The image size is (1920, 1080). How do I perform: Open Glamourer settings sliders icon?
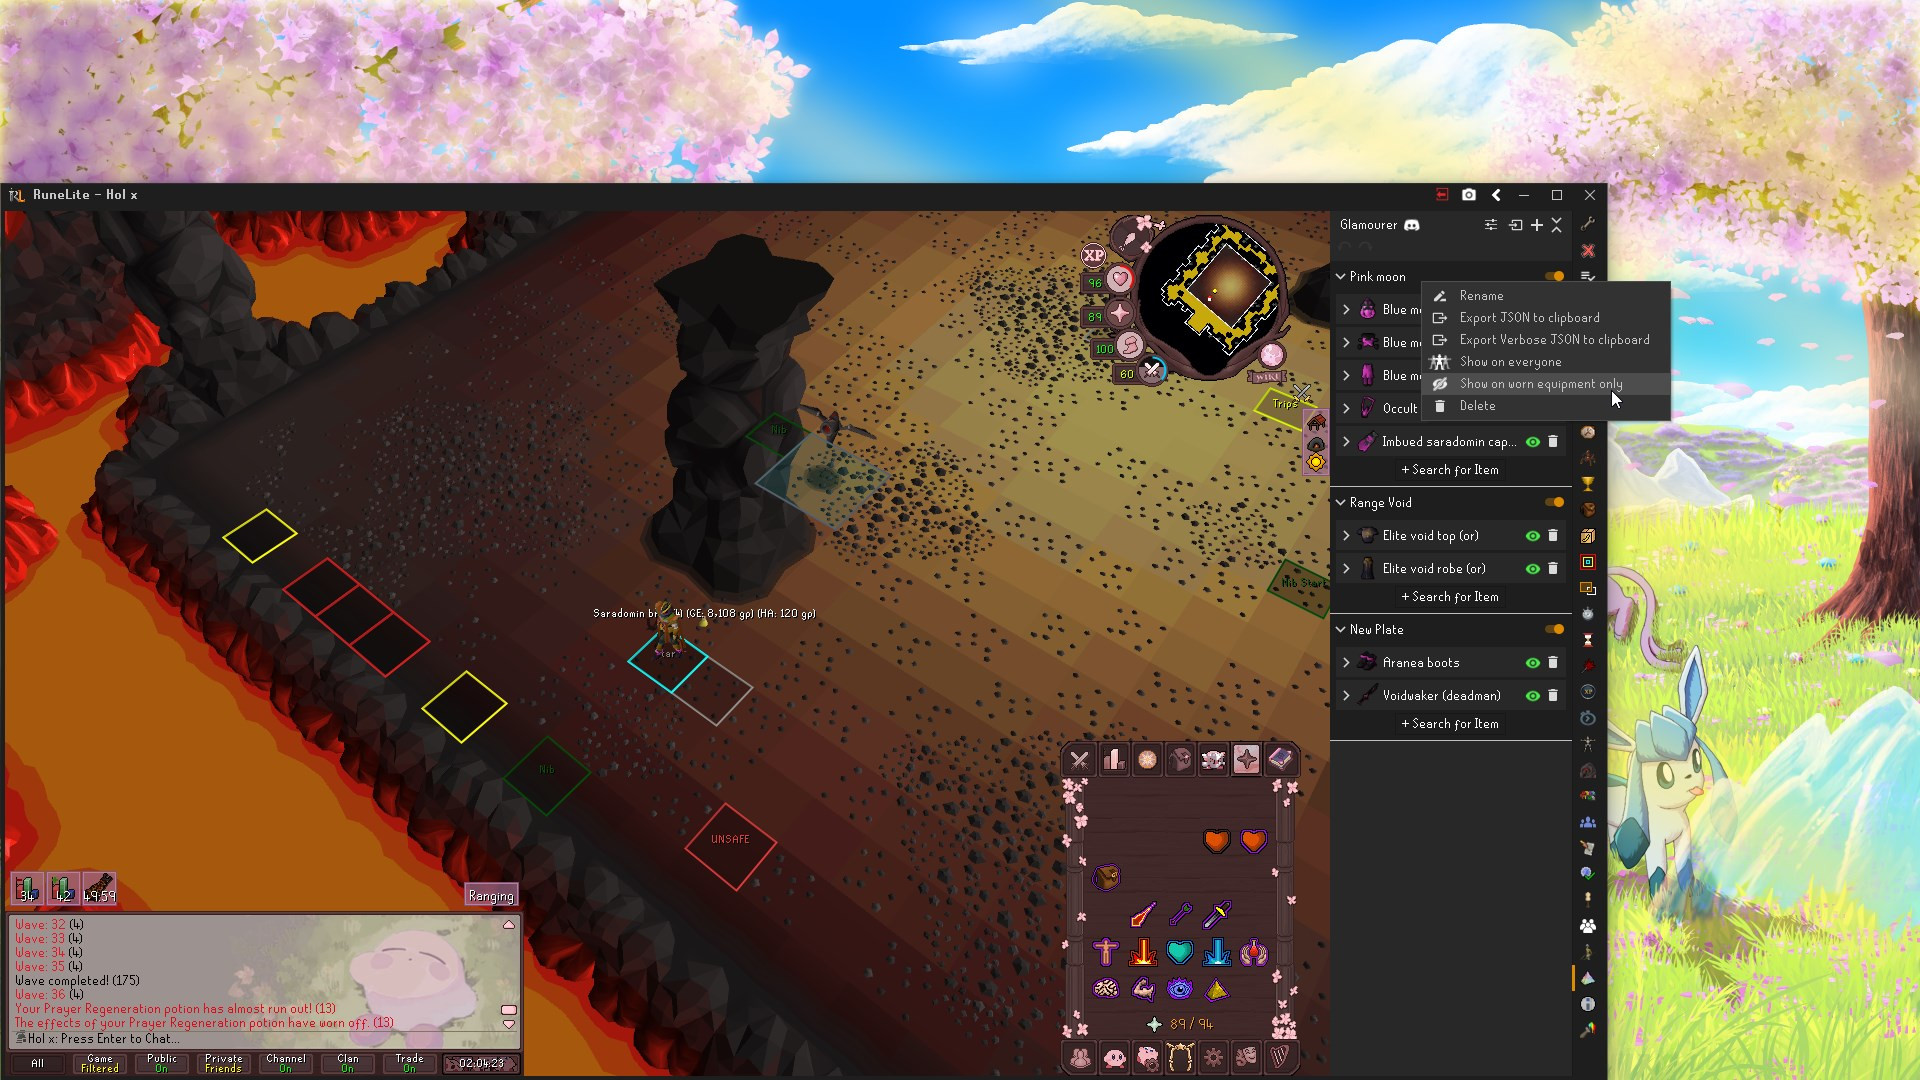pos(1491,225)
